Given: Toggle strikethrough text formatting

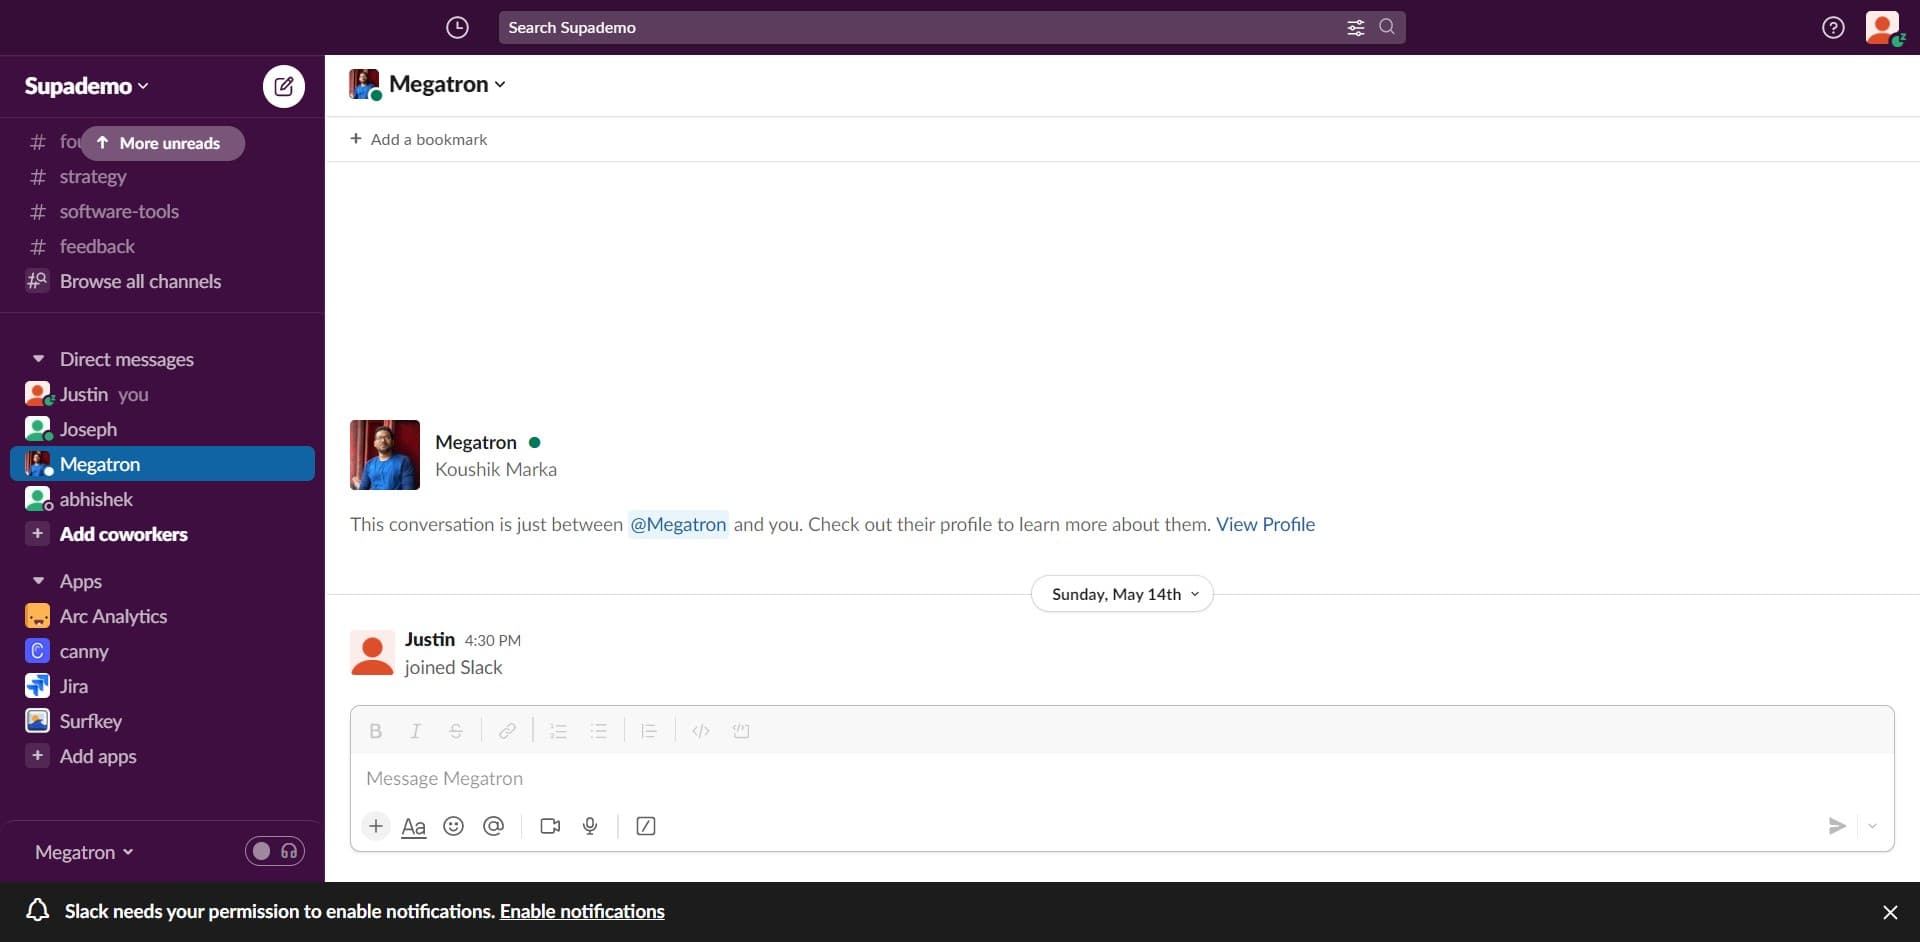Looking at the screenshot, I should point(456,731).
